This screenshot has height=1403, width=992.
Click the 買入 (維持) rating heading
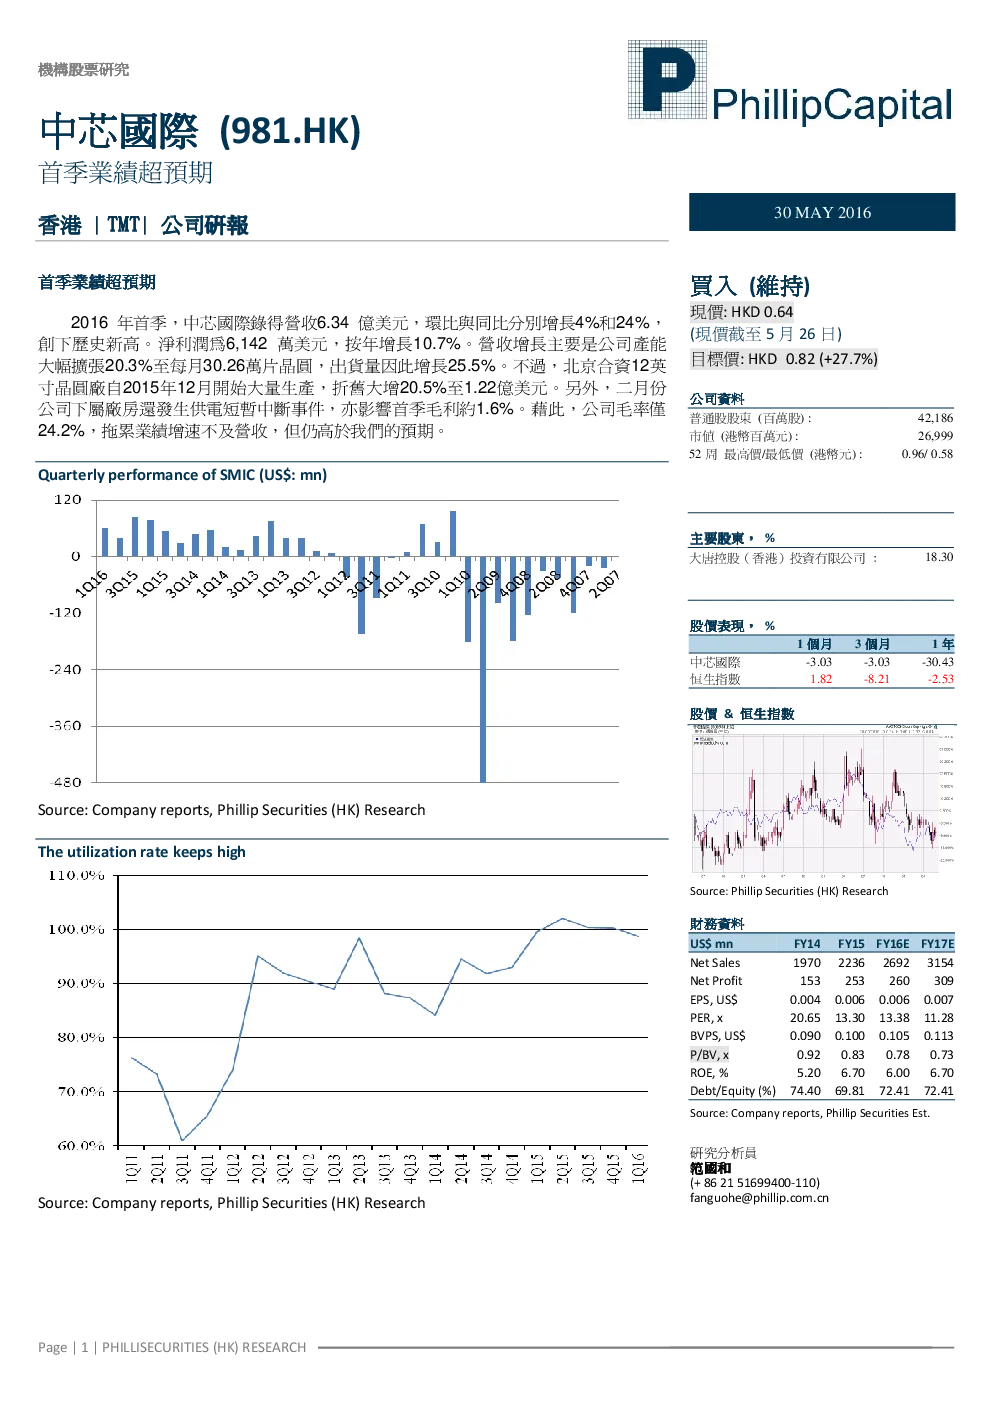[x=750, y=286]
